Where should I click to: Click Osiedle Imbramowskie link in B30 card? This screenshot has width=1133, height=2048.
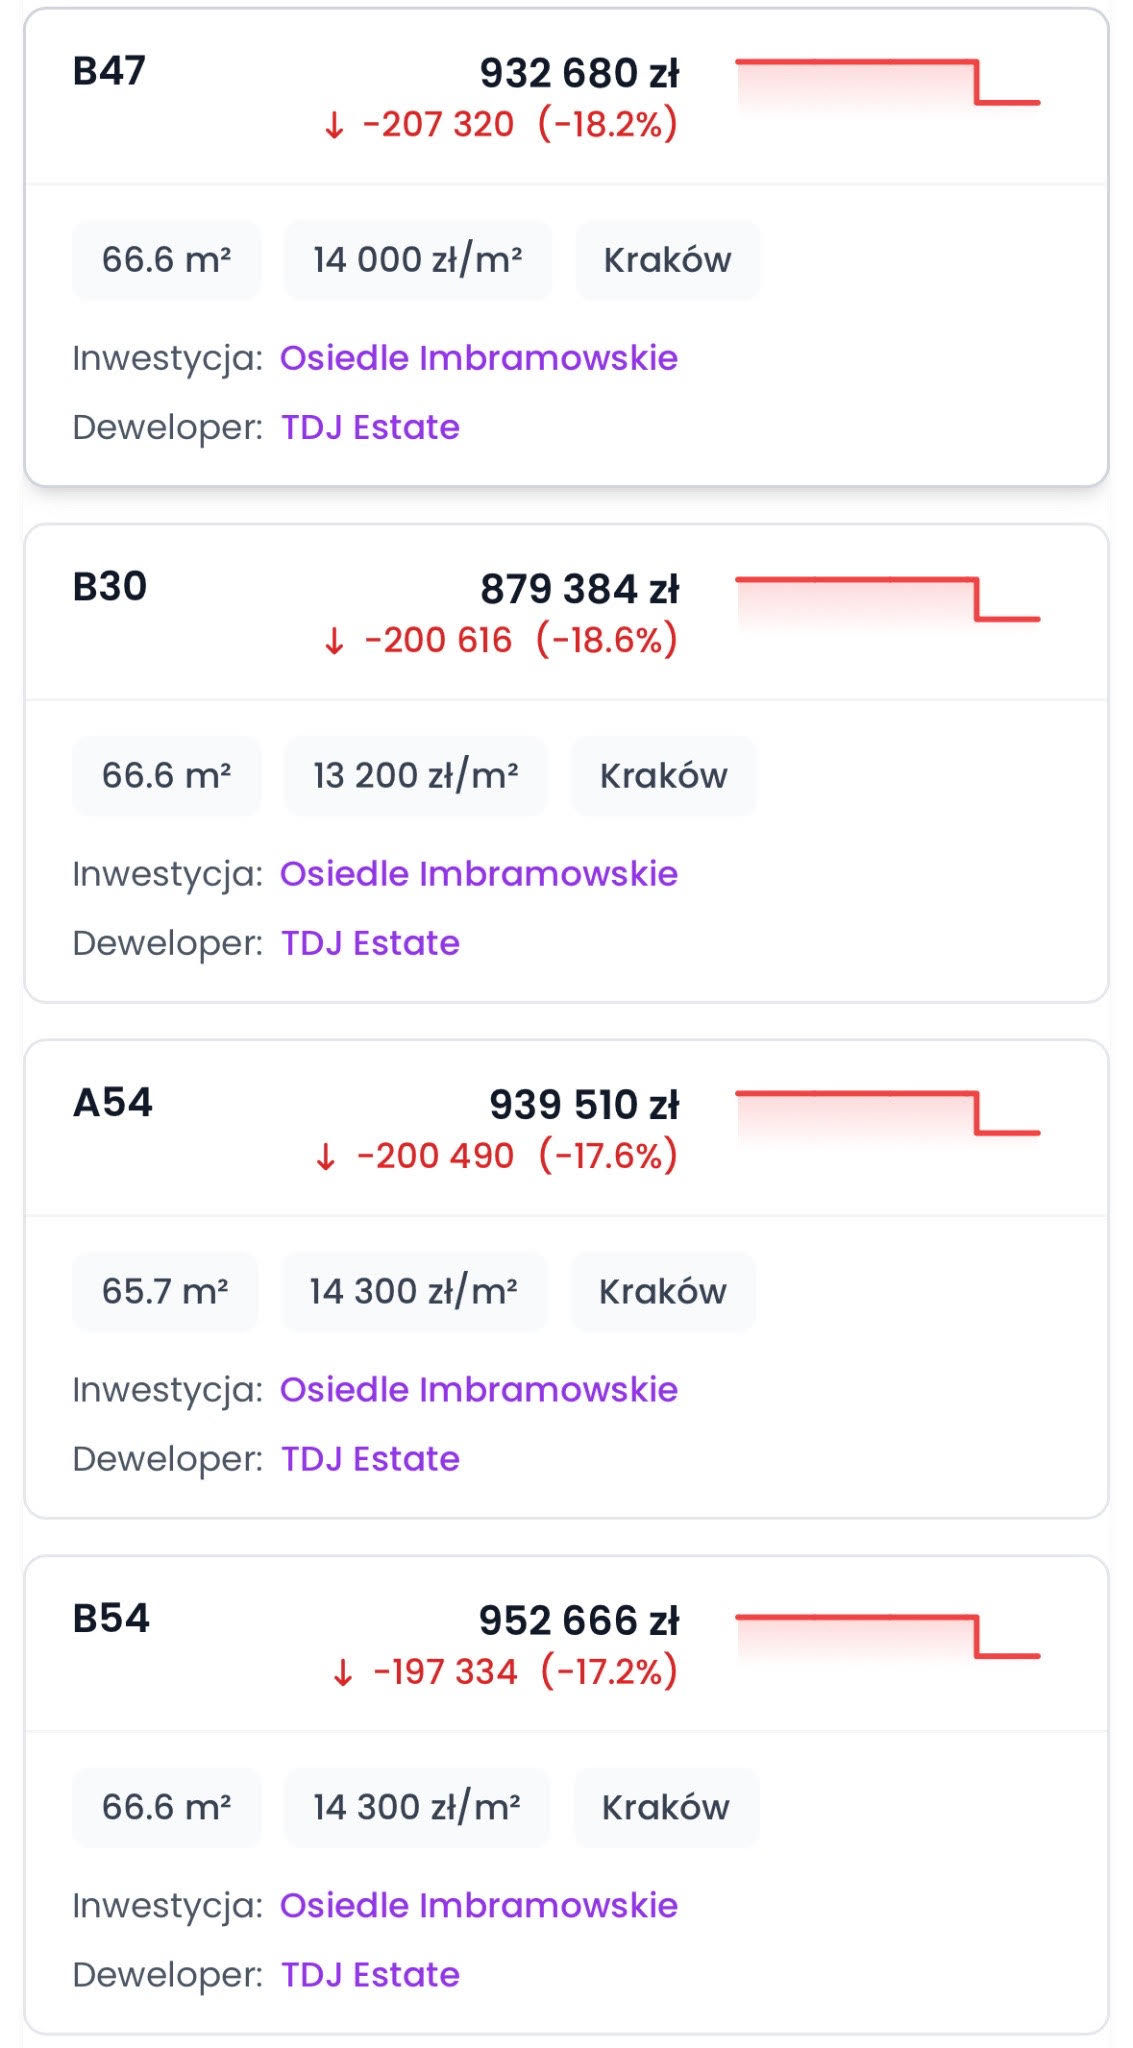click(x=478, y=874)
